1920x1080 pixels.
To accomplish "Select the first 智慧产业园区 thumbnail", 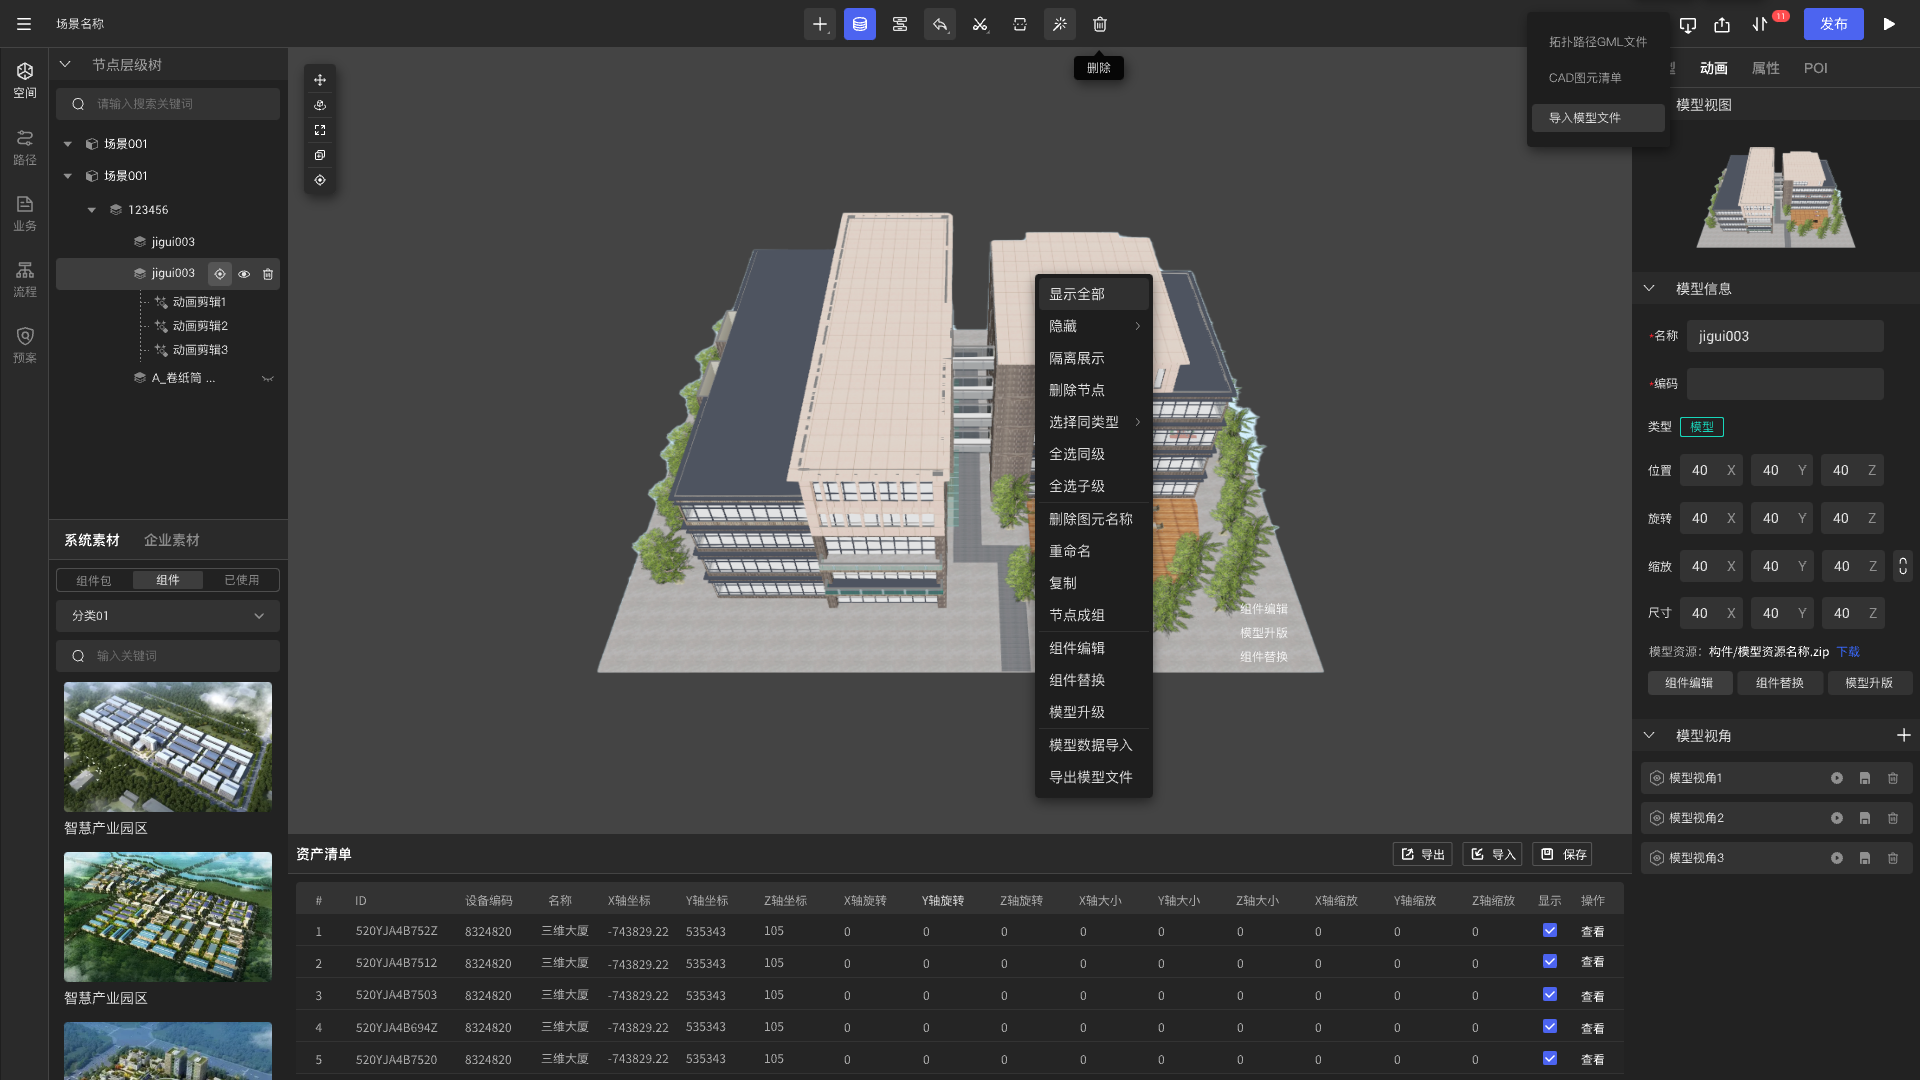I will [167, 746].
